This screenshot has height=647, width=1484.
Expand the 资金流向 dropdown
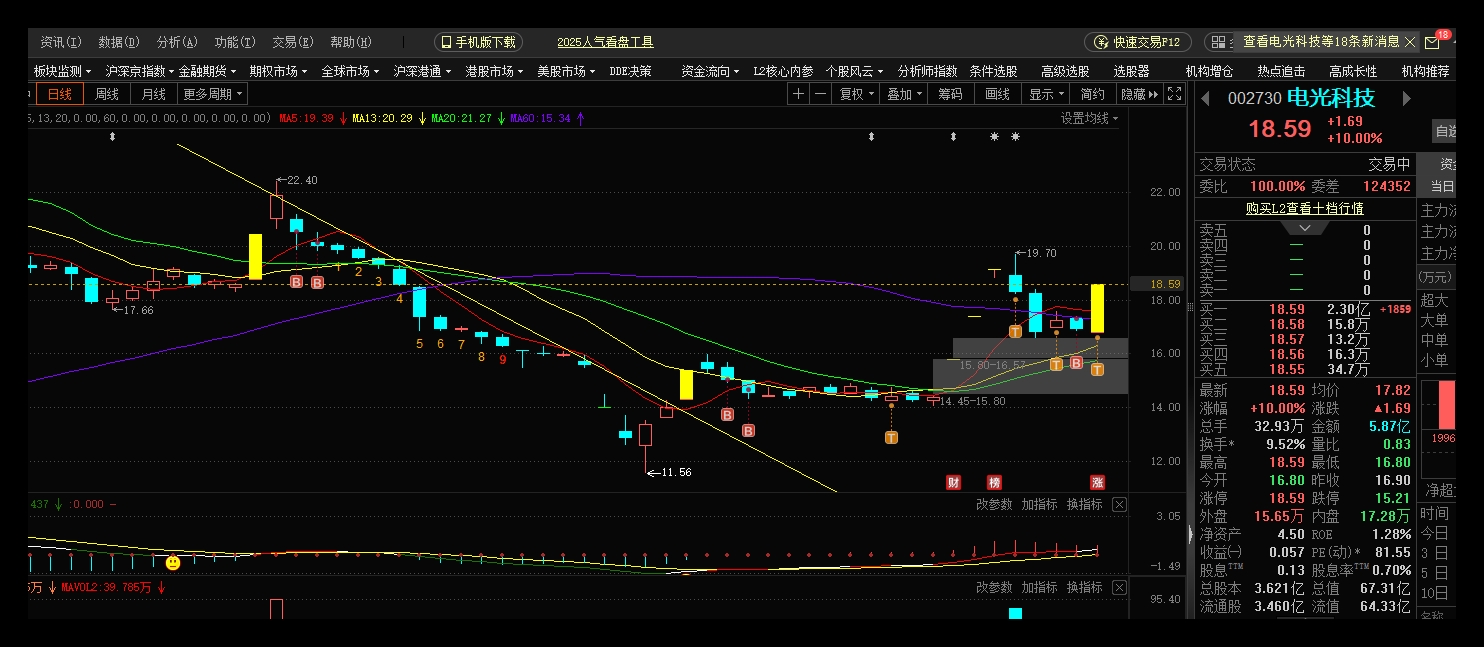[710, 72]
